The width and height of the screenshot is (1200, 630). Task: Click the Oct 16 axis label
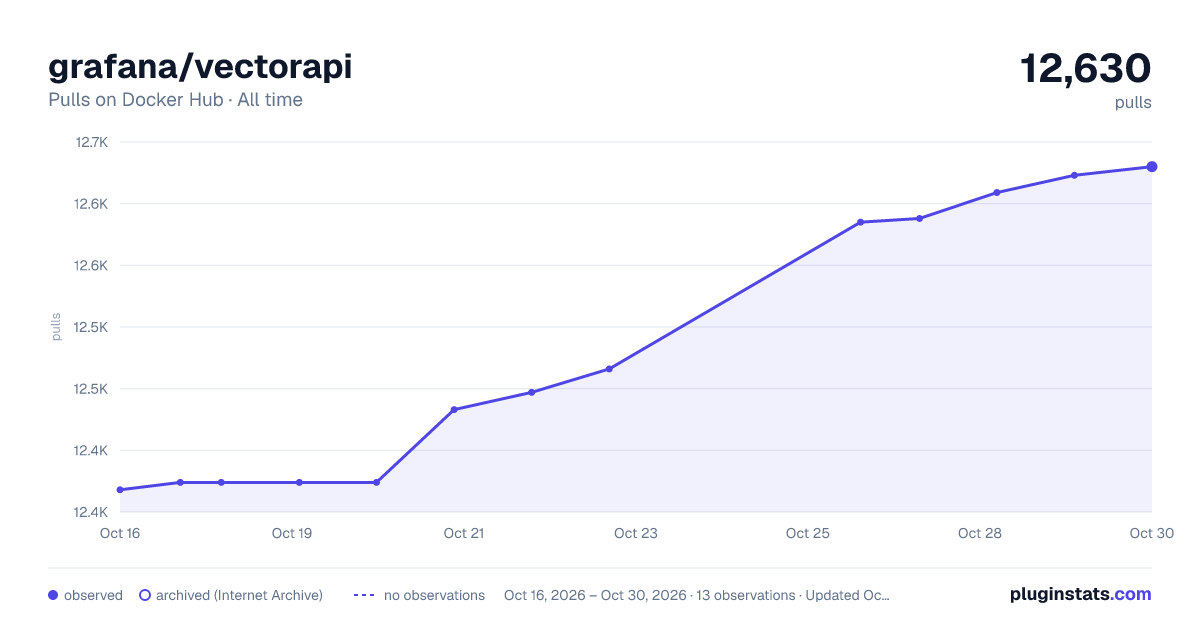tap(120, 533)
